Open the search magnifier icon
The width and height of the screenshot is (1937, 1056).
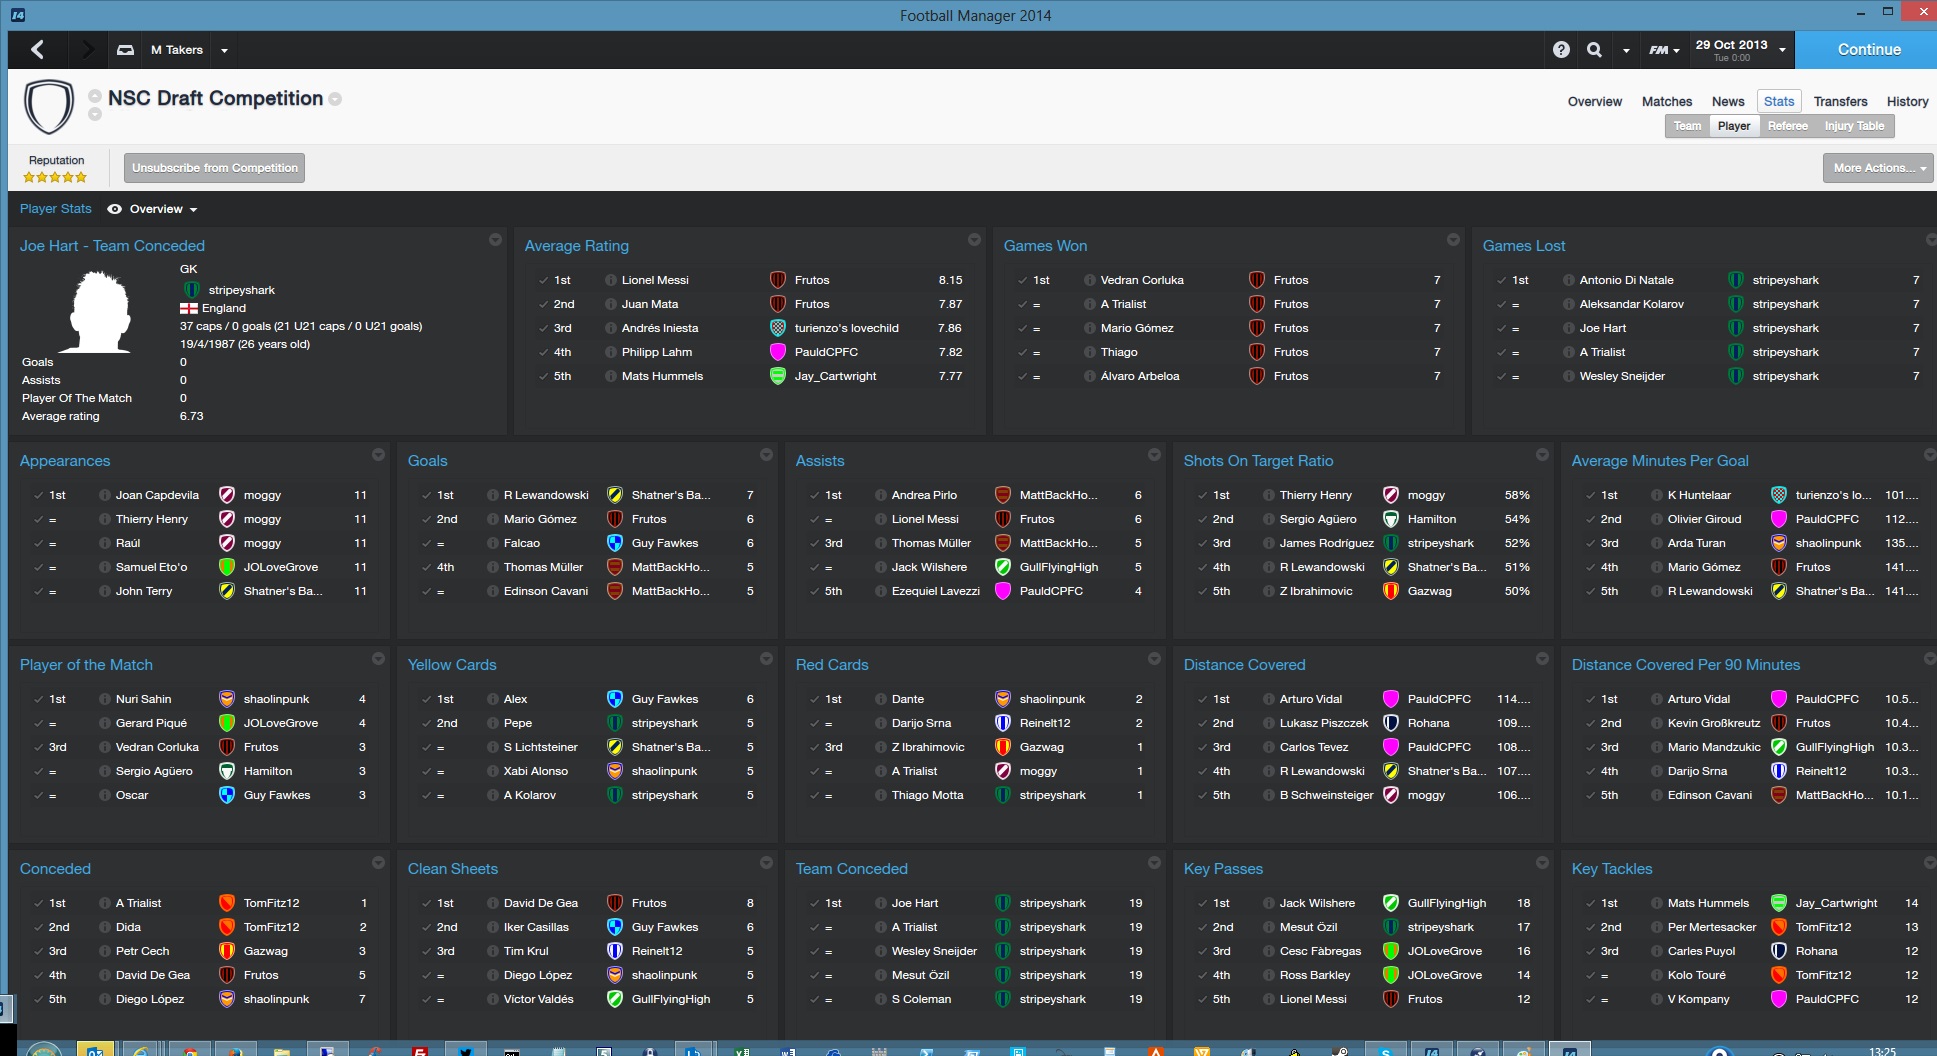pyautogui.click(x=1594, y=49)
